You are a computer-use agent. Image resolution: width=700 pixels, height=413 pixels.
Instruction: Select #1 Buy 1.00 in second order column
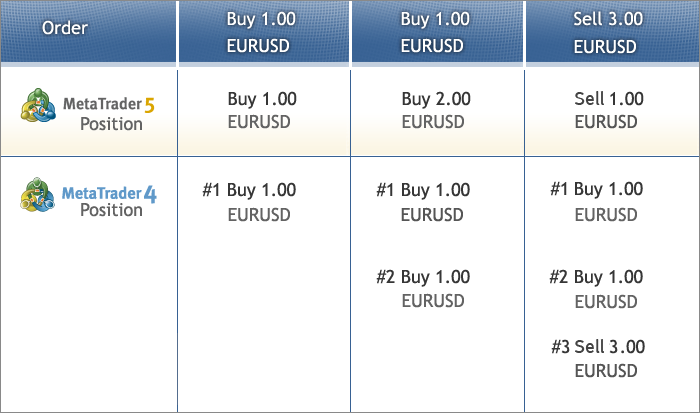coord(423,190)
